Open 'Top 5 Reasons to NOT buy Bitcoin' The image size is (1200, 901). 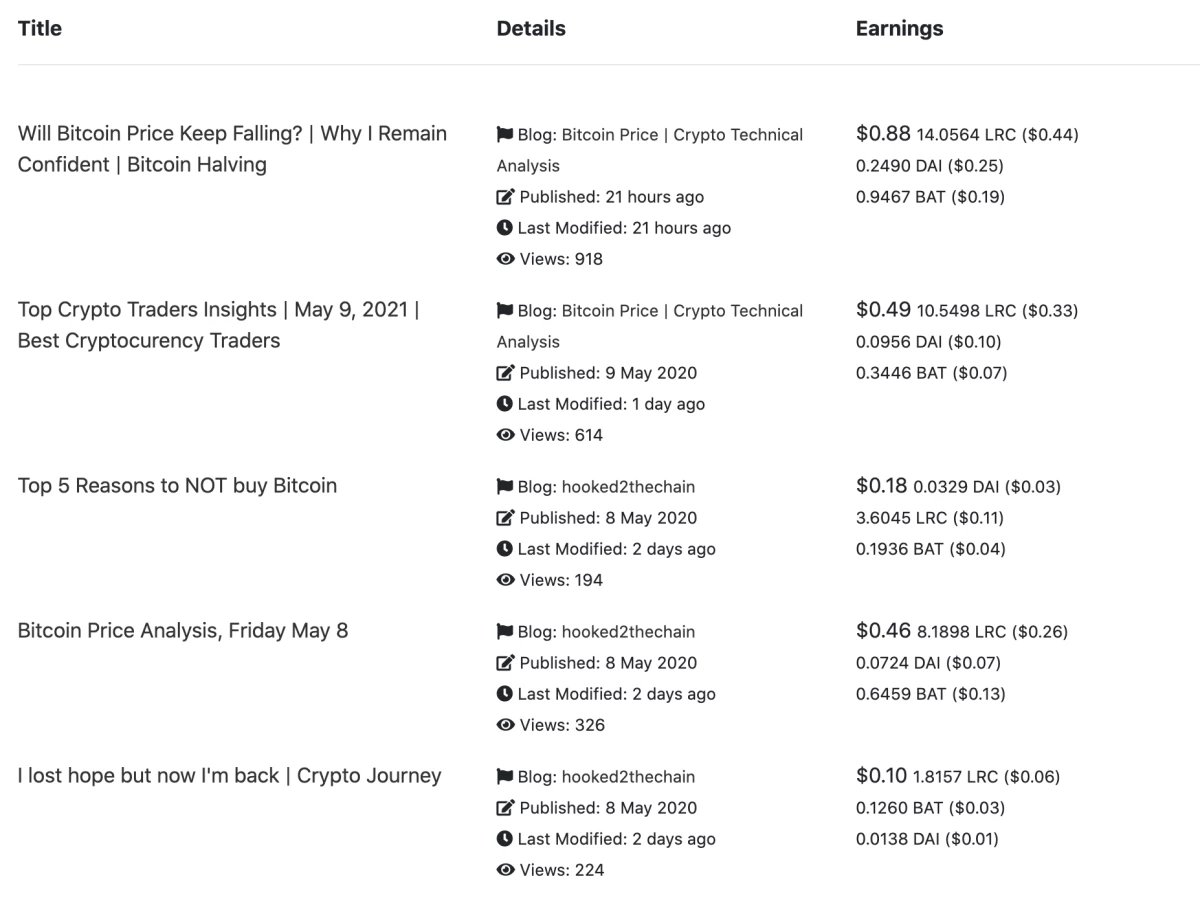[177, 486]
